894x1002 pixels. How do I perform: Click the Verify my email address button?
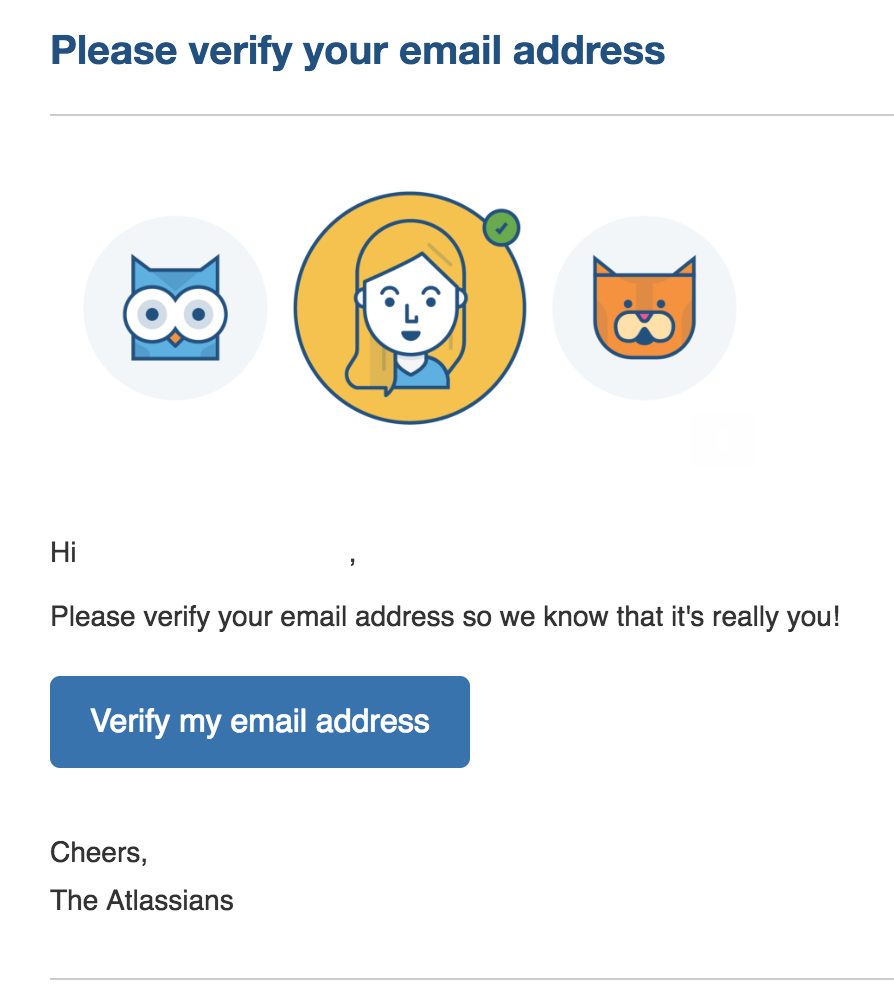pyautogui.click(x=260, y=722)
